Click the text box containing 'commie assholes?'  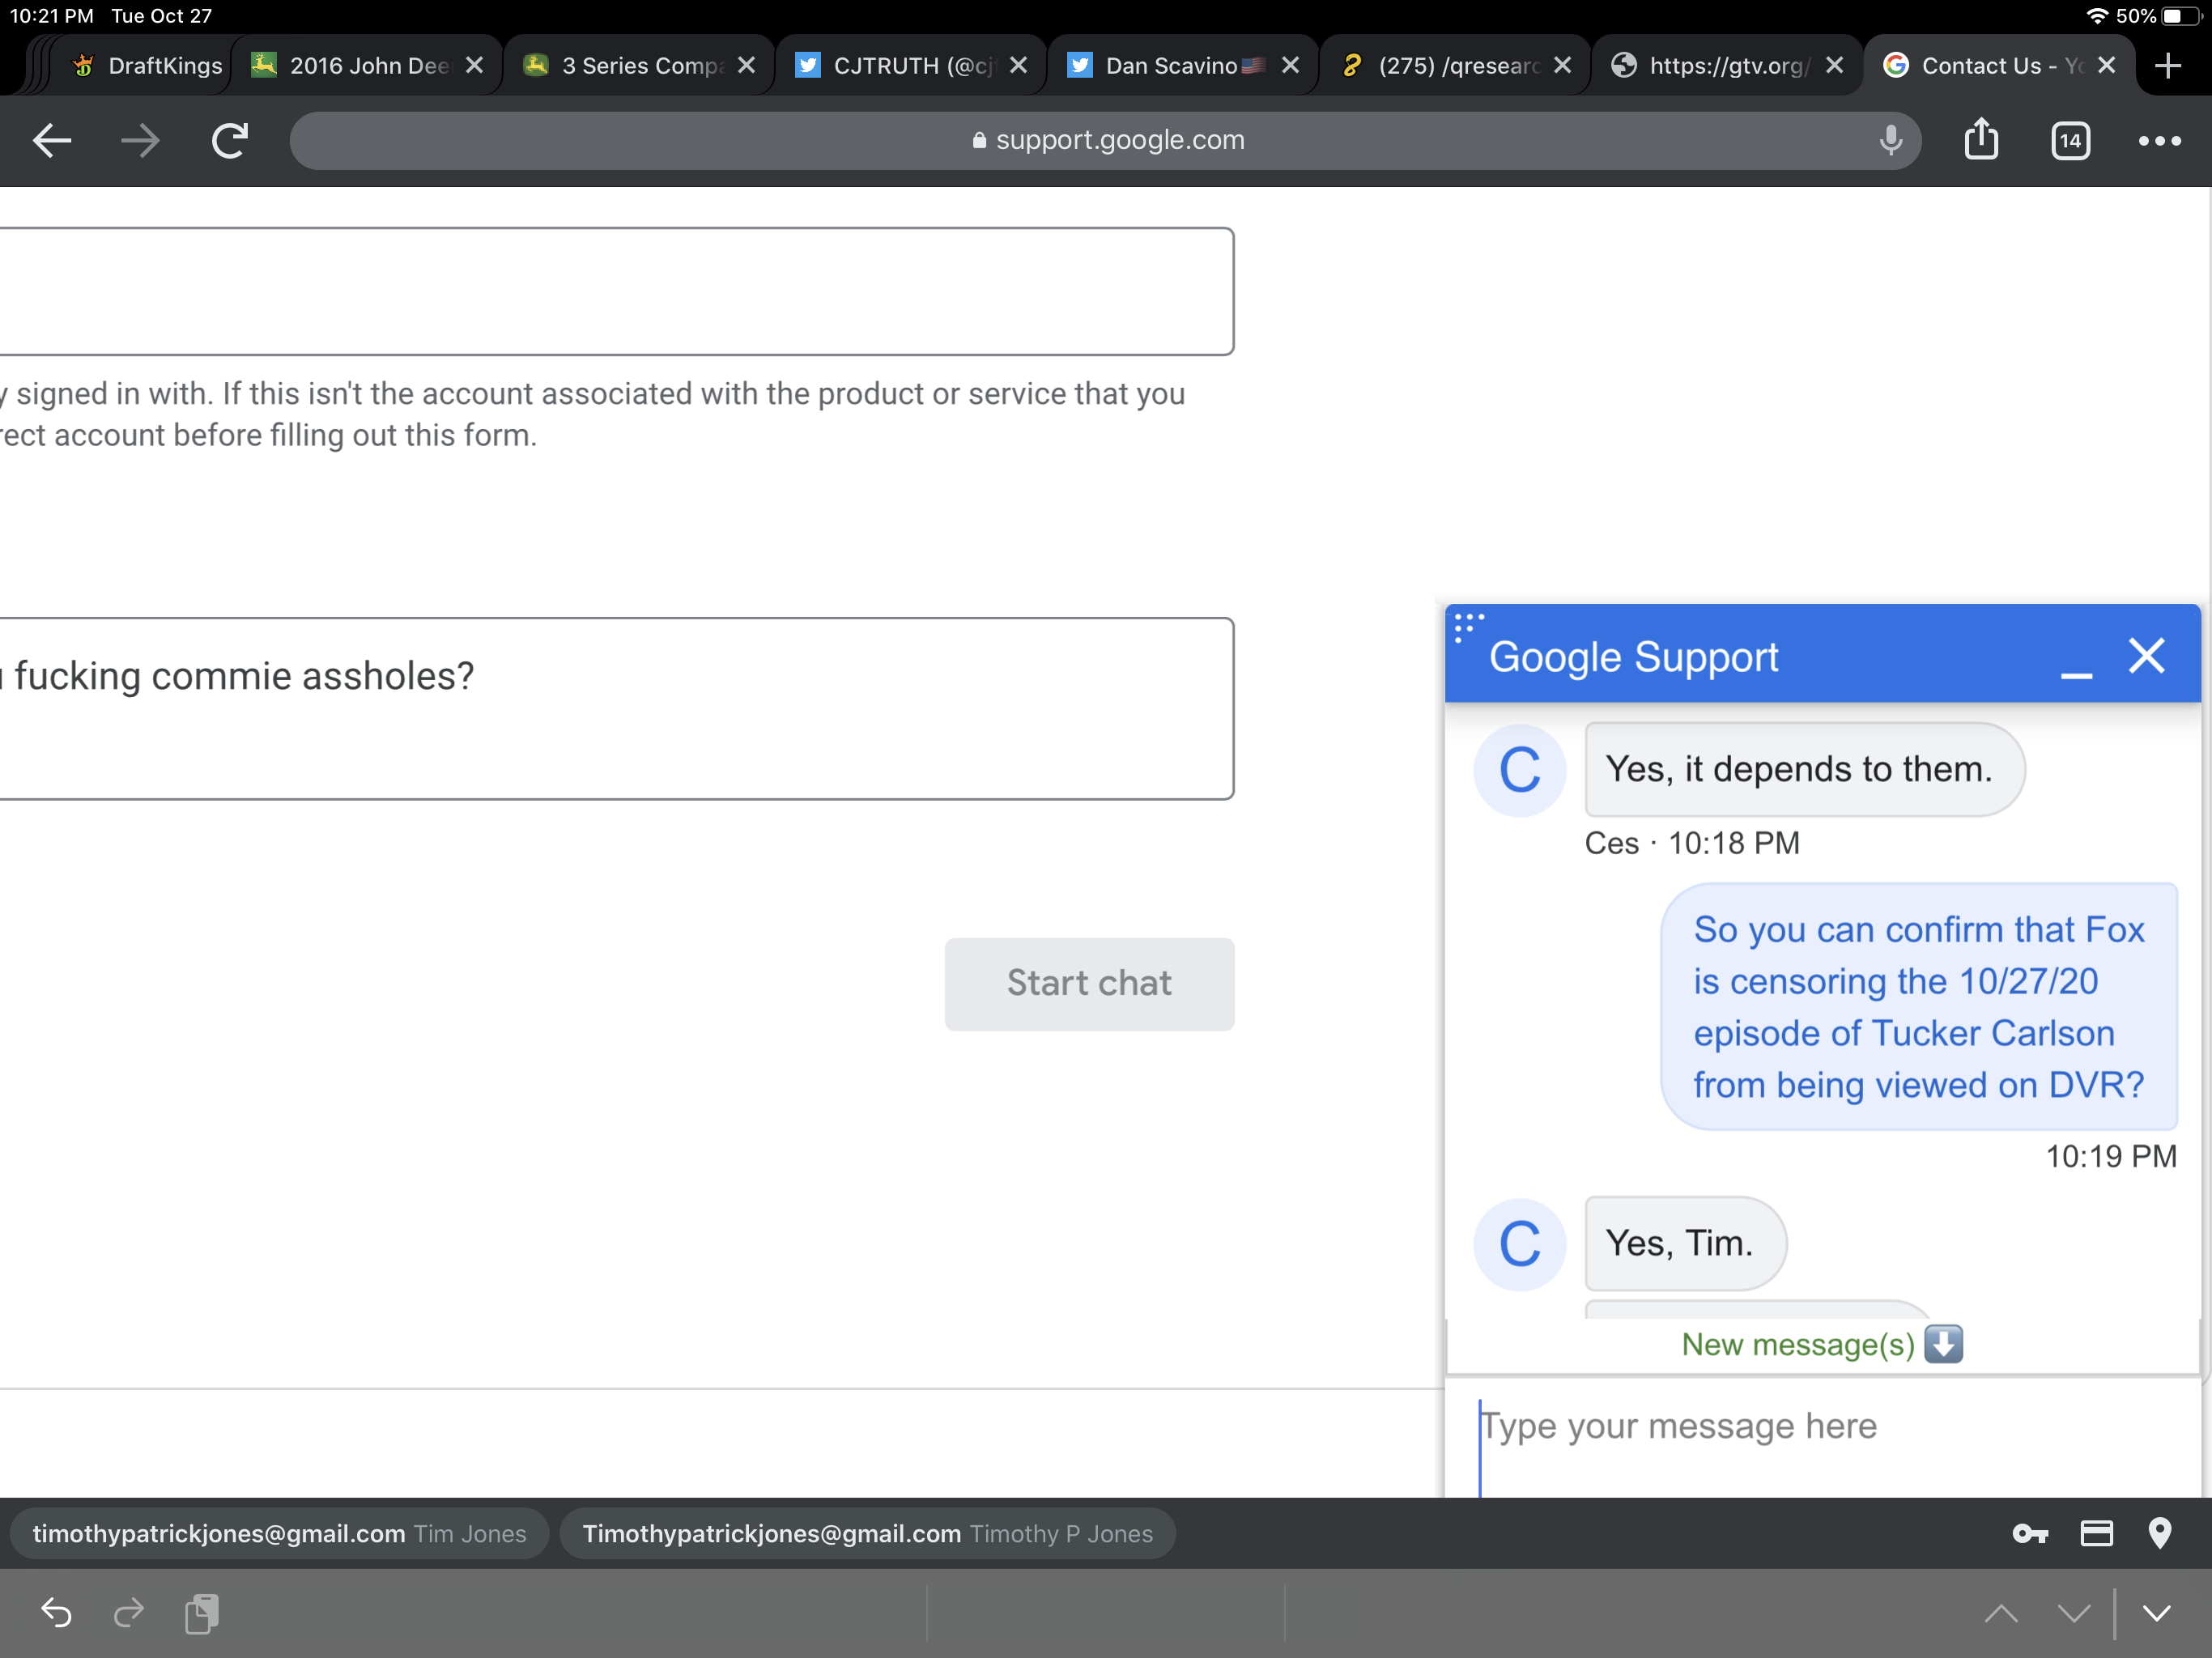[616, 708]
